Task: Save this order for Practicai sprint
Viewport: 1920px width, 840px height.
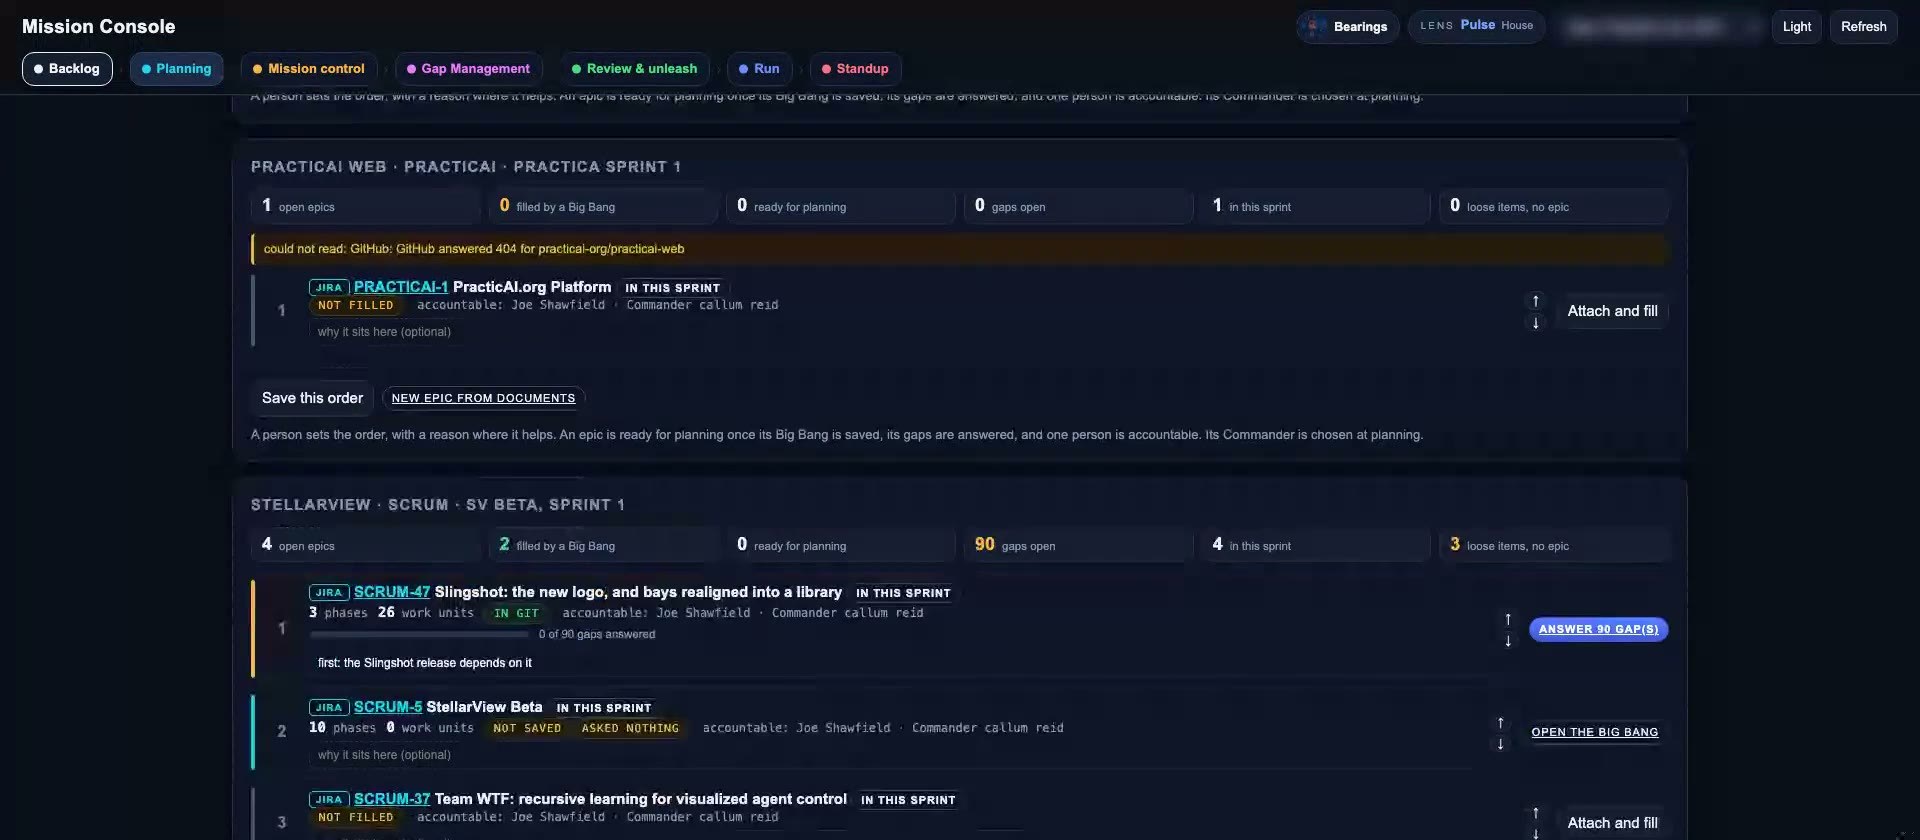Action: tap(312, 398)
